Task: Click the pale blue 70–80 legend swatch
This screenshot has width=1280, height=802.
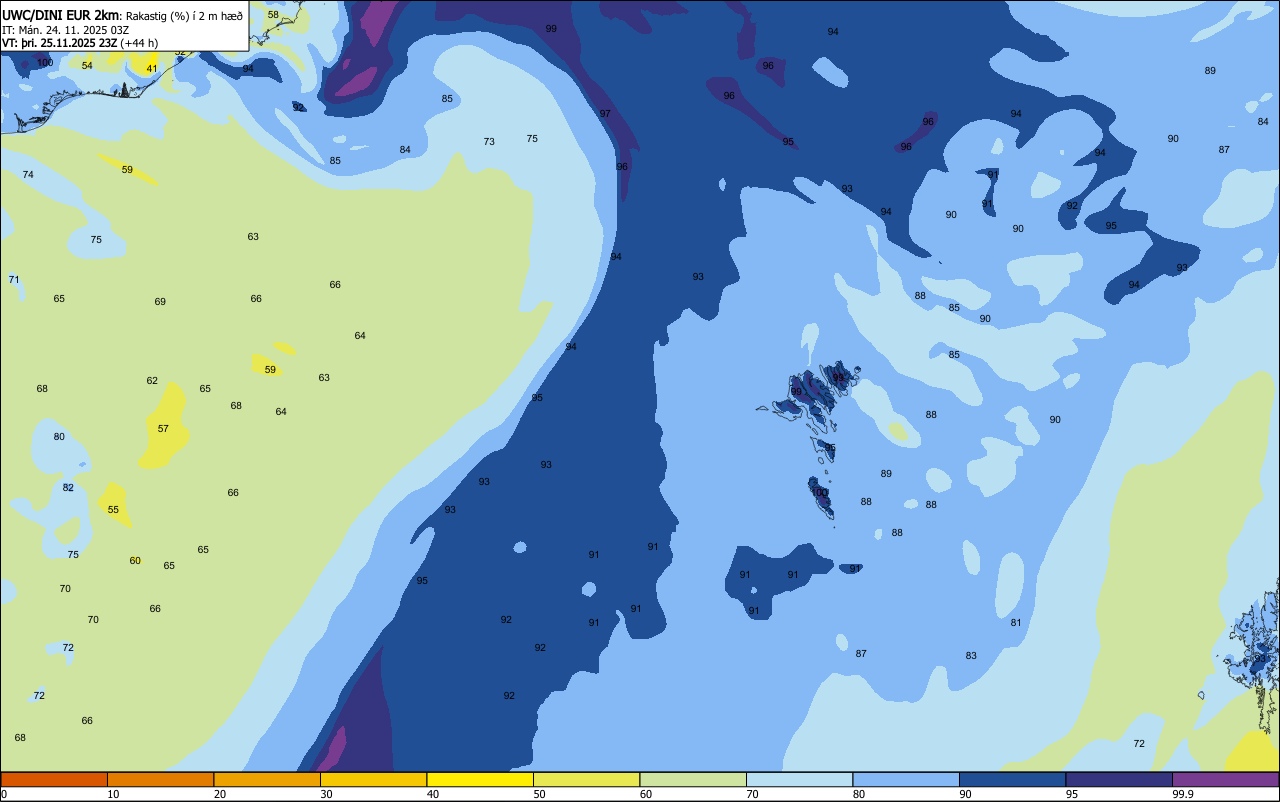Action: (x=799, y=779)
